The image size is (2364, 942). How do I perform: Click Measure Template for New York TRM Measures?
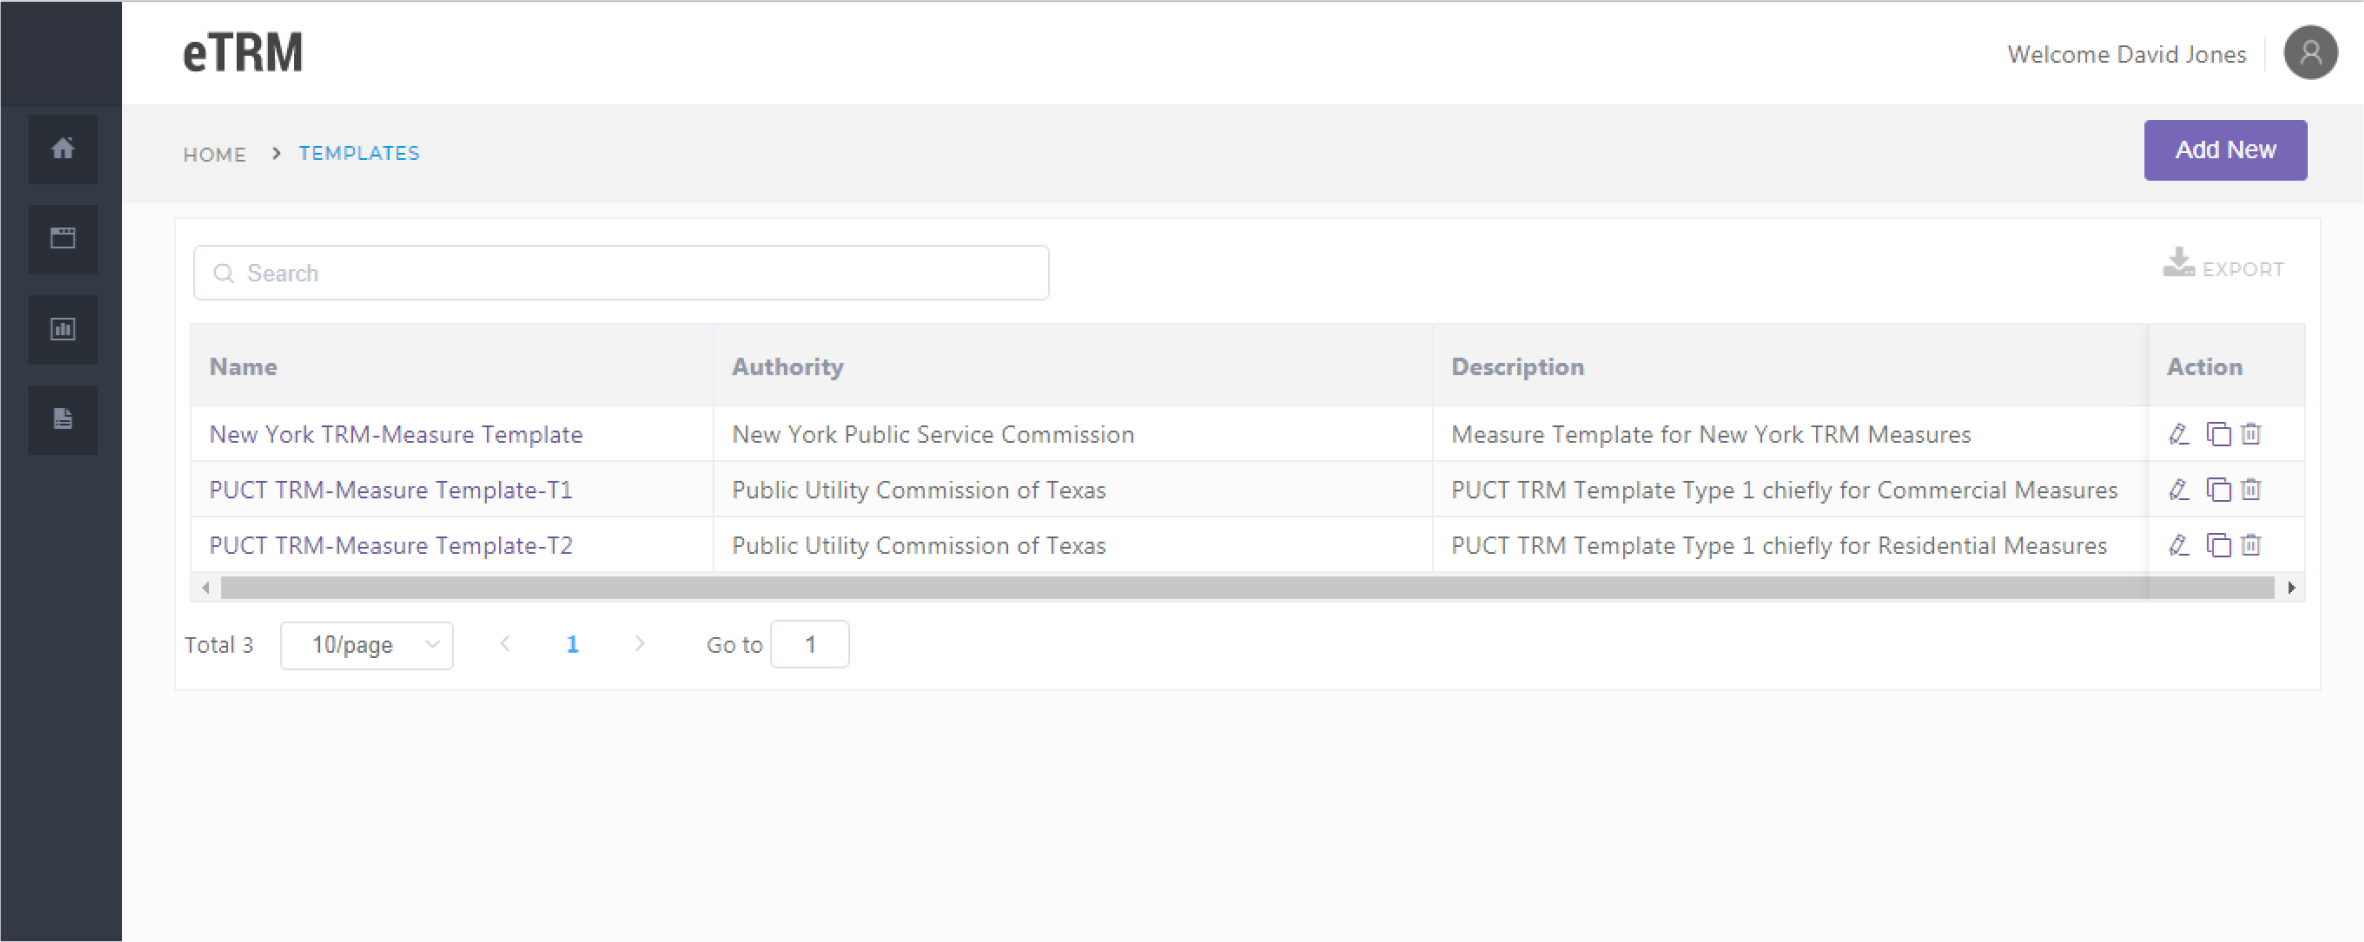click(x=1711, y=434)
